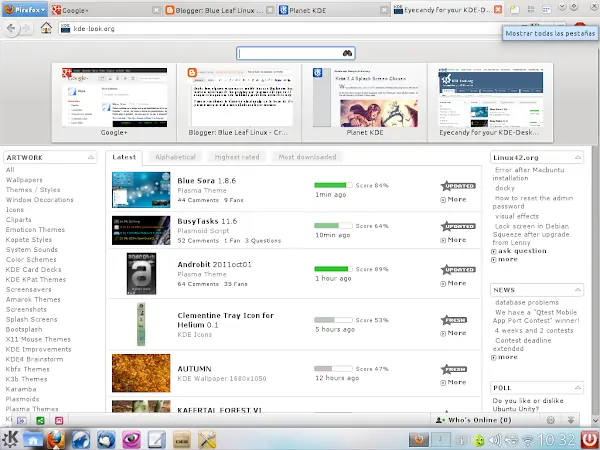Image resolution: width=600 pixels, height=450 pixels.
Task: Close the Google+ tab
Action: pos(156,10)
